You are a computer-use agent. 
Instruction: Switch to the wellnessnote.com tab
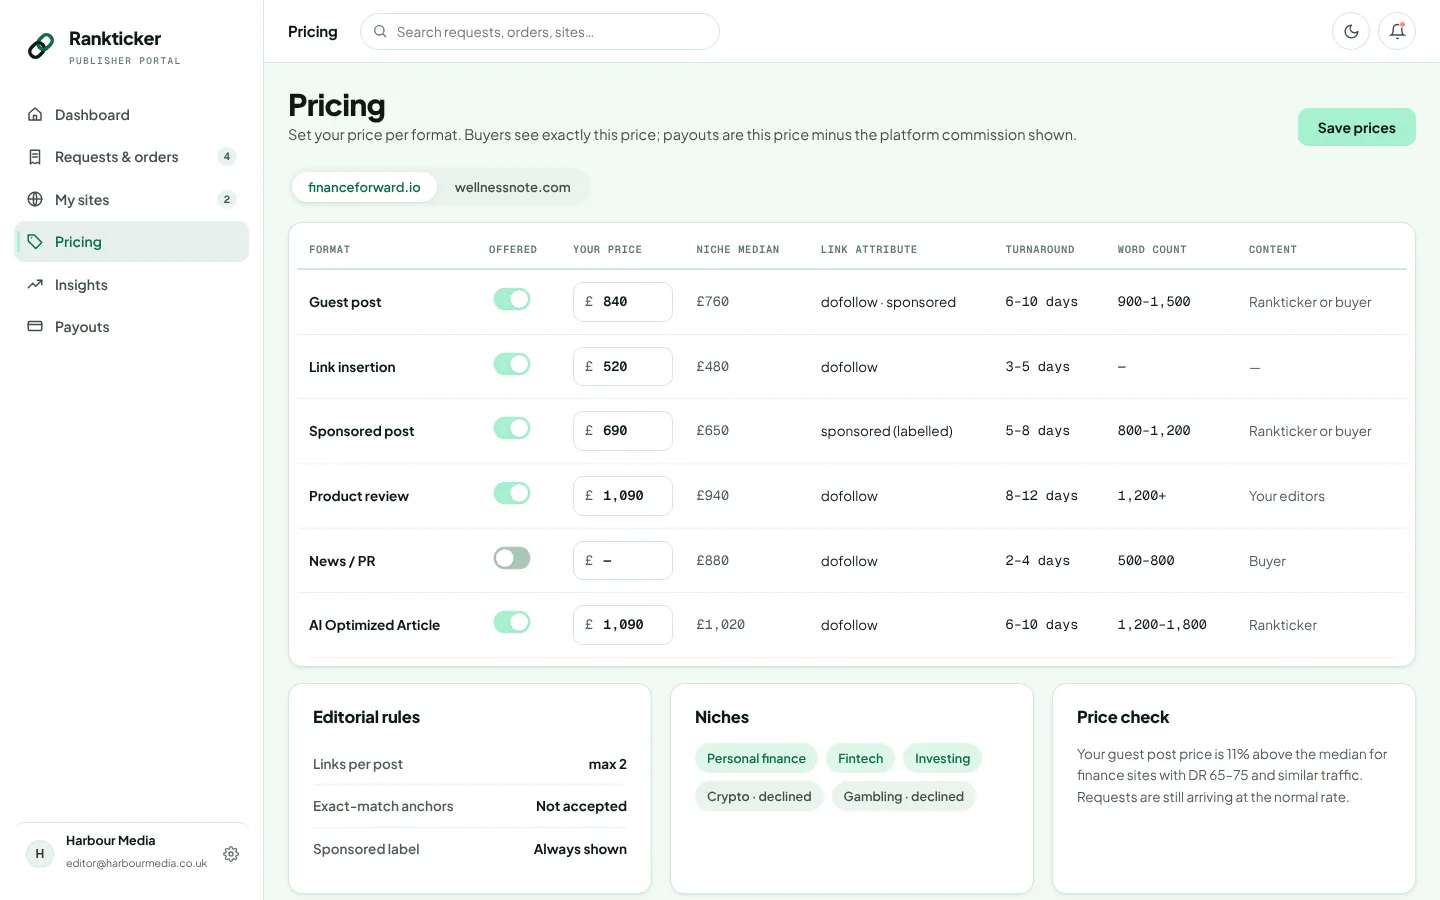click(512, 187)
